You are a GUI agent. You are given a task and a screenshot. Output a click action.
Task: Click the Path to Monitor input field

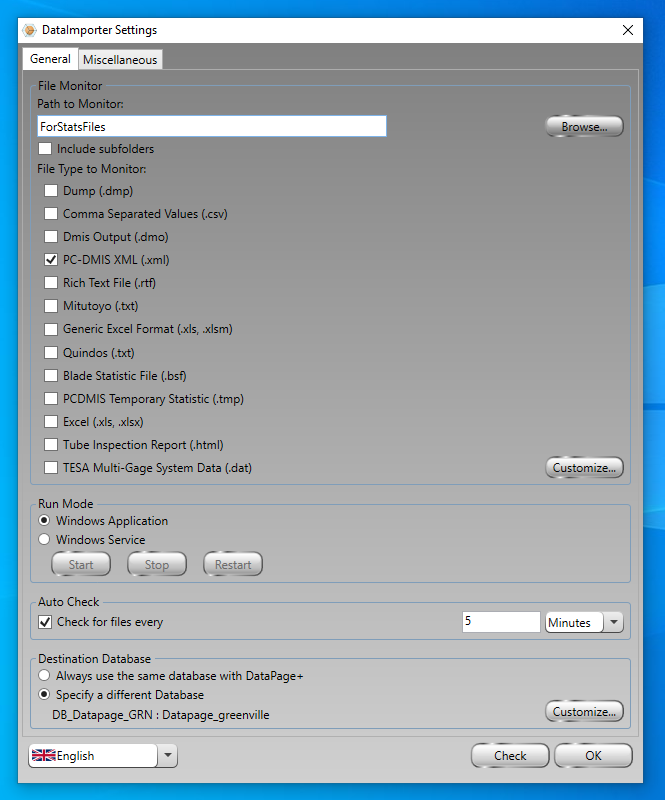[x=212, y=127]
